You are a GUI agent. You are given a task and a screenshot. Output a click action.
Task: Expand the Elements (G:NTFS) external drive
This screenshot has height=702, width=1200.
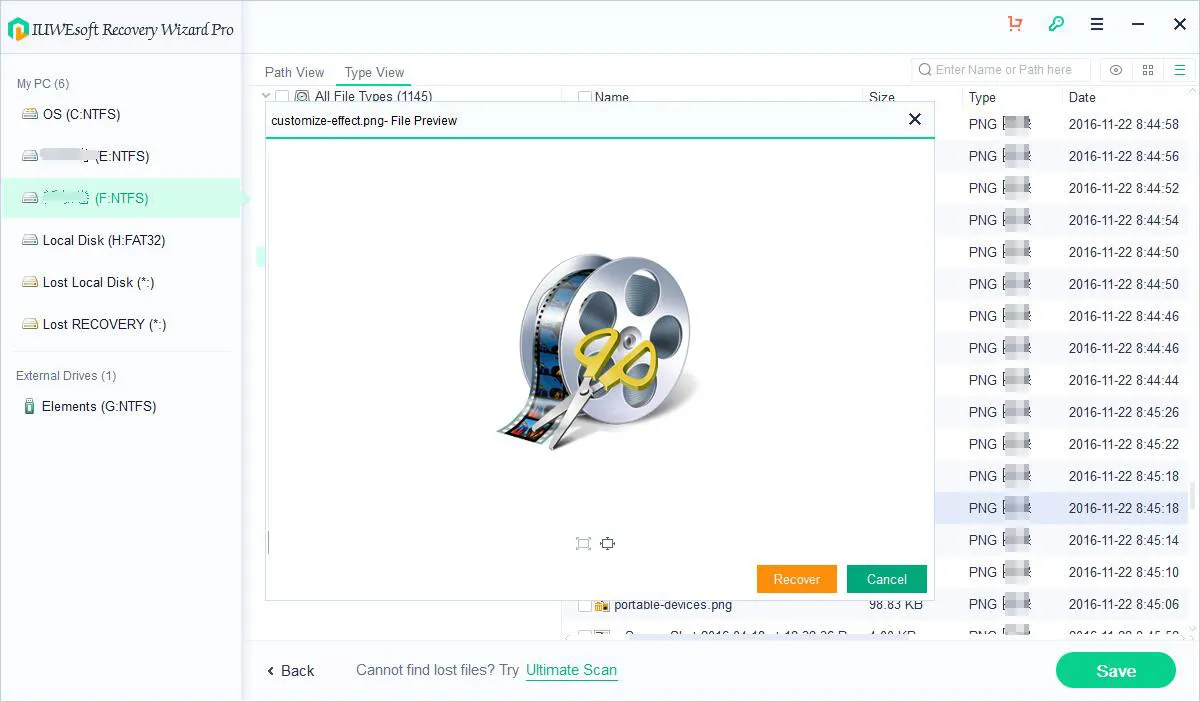click(100, 406)
